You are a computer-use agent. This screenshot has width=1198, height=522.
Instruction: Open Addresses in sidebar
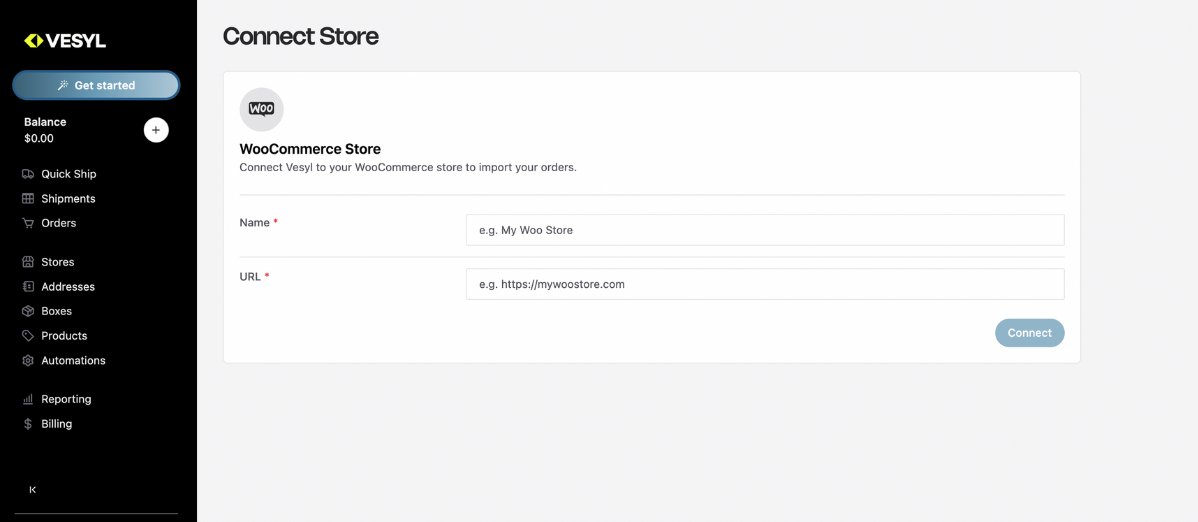pos(68,287)
